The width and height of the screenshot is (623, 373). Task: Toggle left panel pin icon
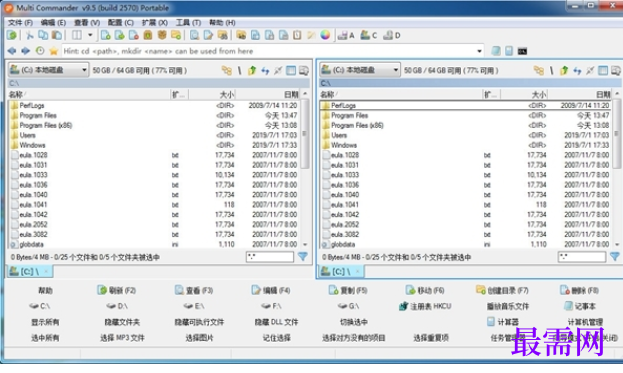[x=278, y=71]
